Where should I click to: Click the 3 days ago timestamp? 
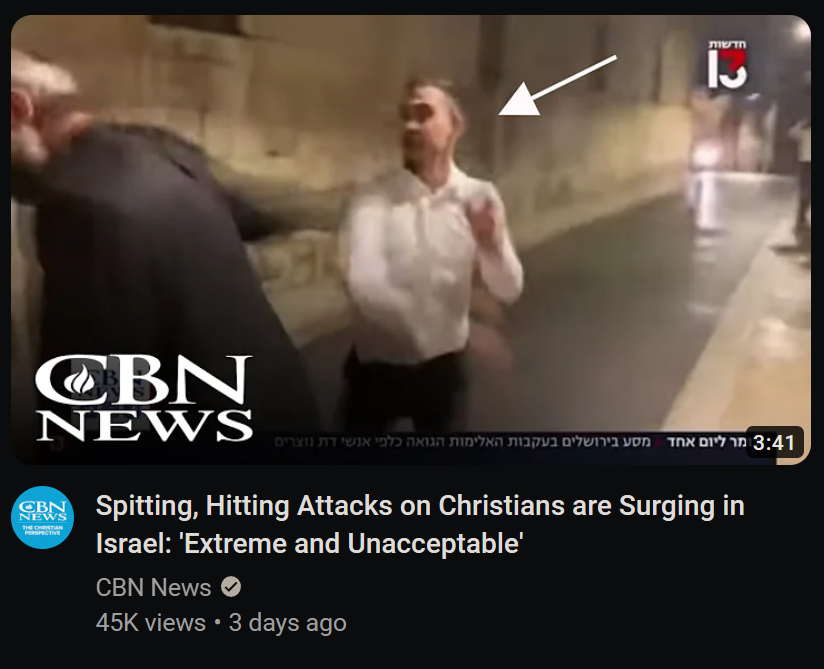point(287,623)
